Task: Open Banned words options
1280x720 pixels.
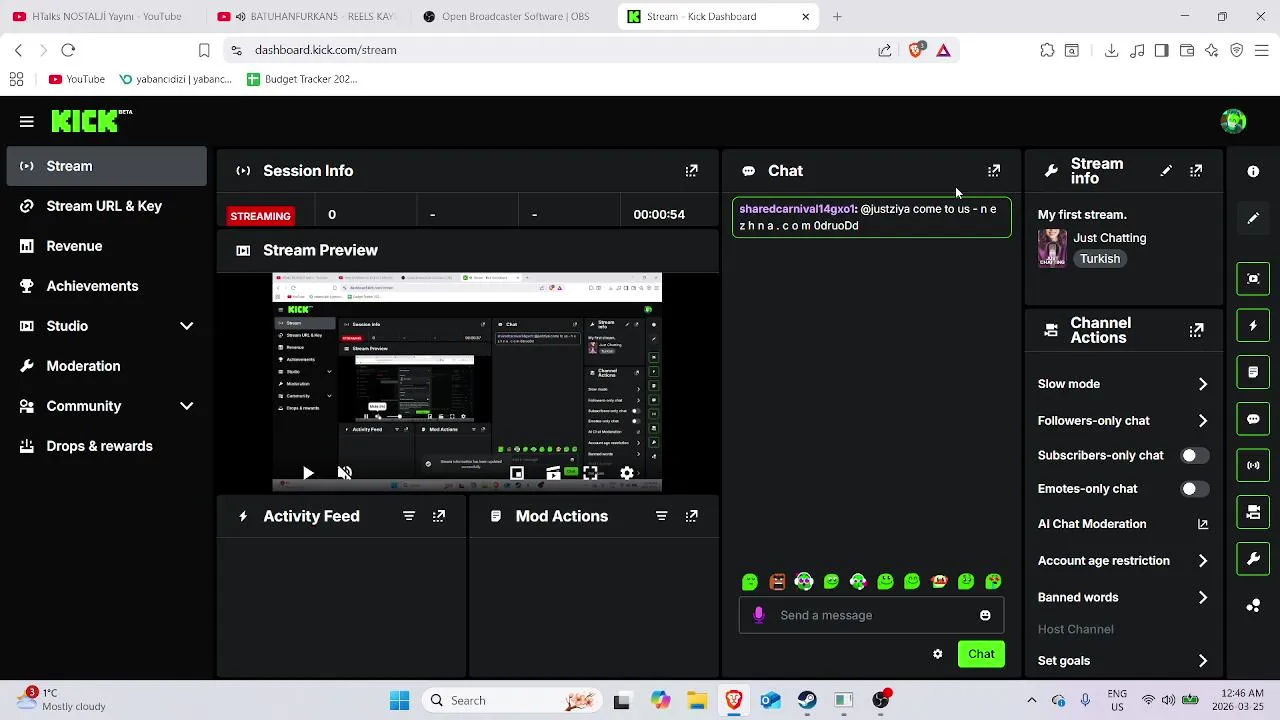Action: point(1123,597)
